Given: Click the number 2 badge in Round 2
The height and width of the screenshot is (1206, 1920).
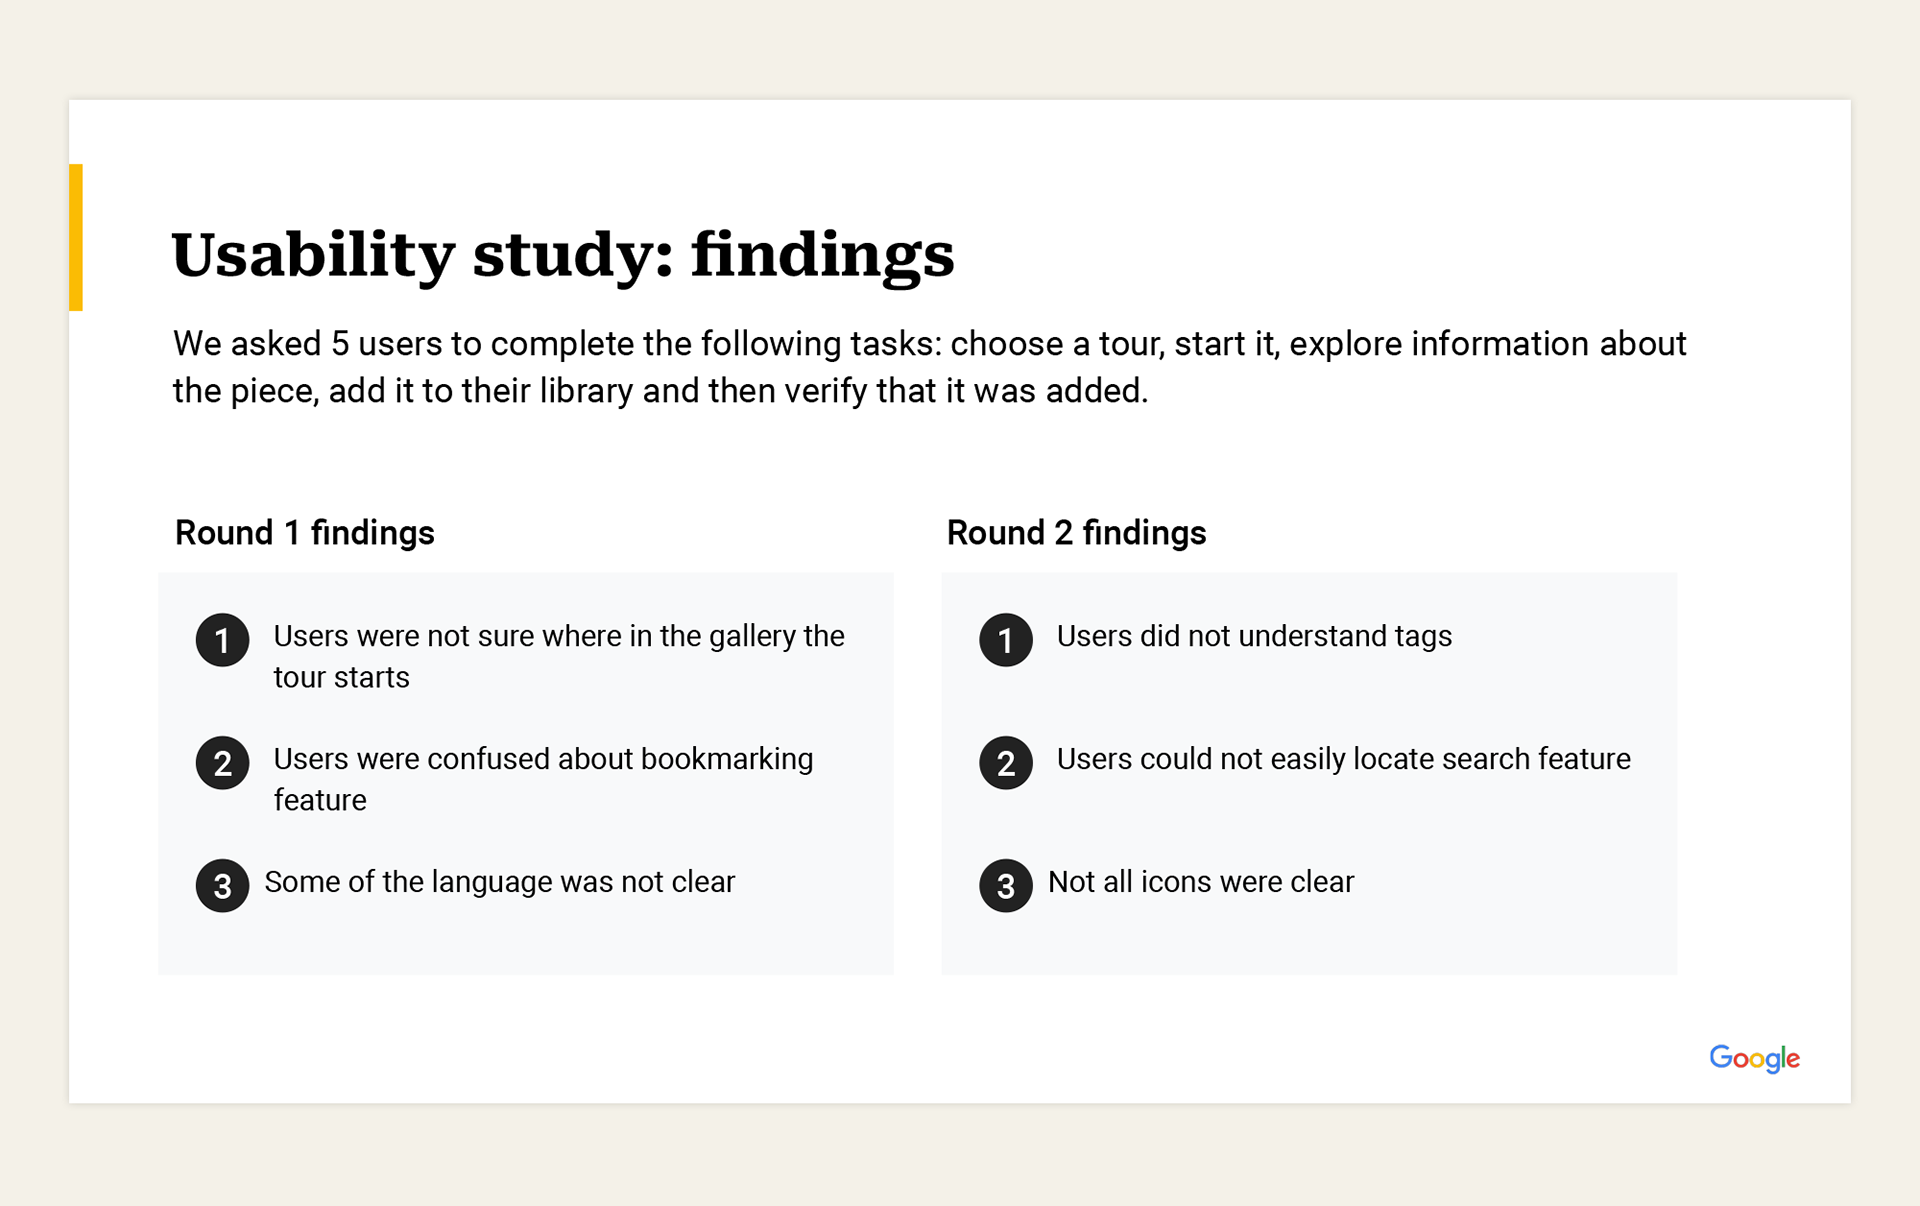Looking at the screenshot, I should [1006, 763].
